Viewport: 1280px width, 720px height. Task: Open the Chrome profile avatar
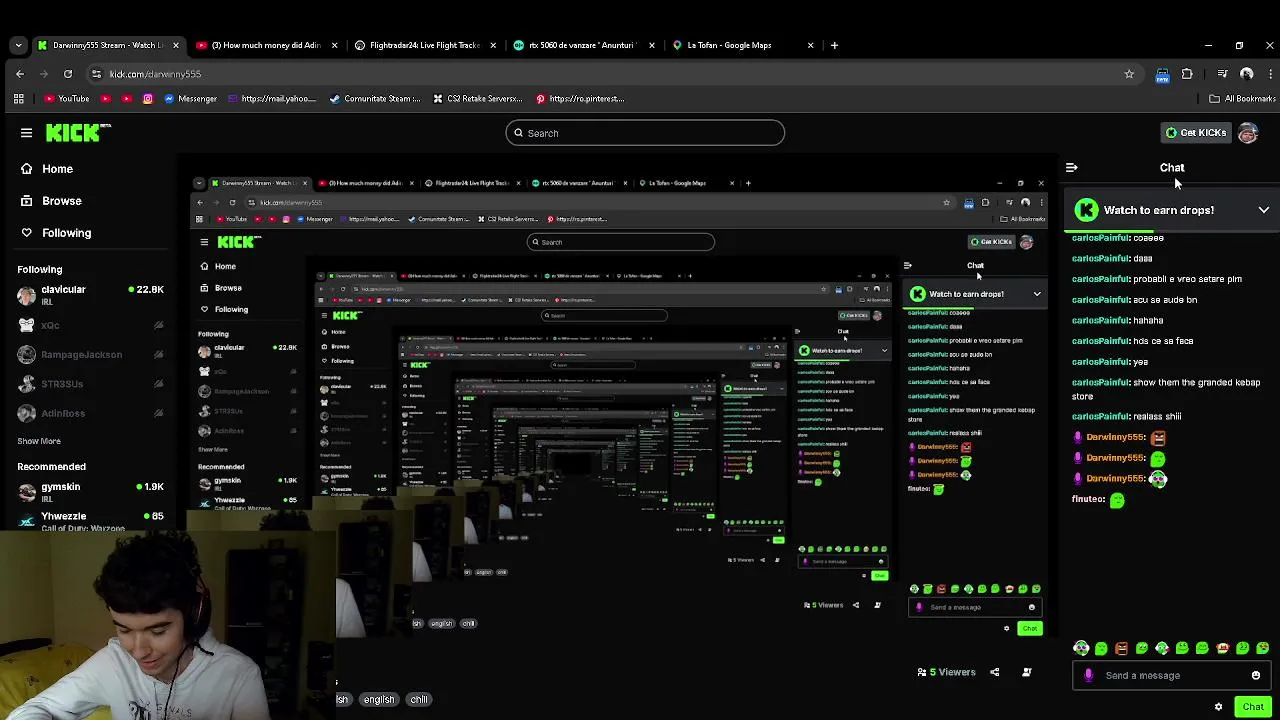[x=1247, y=74]
